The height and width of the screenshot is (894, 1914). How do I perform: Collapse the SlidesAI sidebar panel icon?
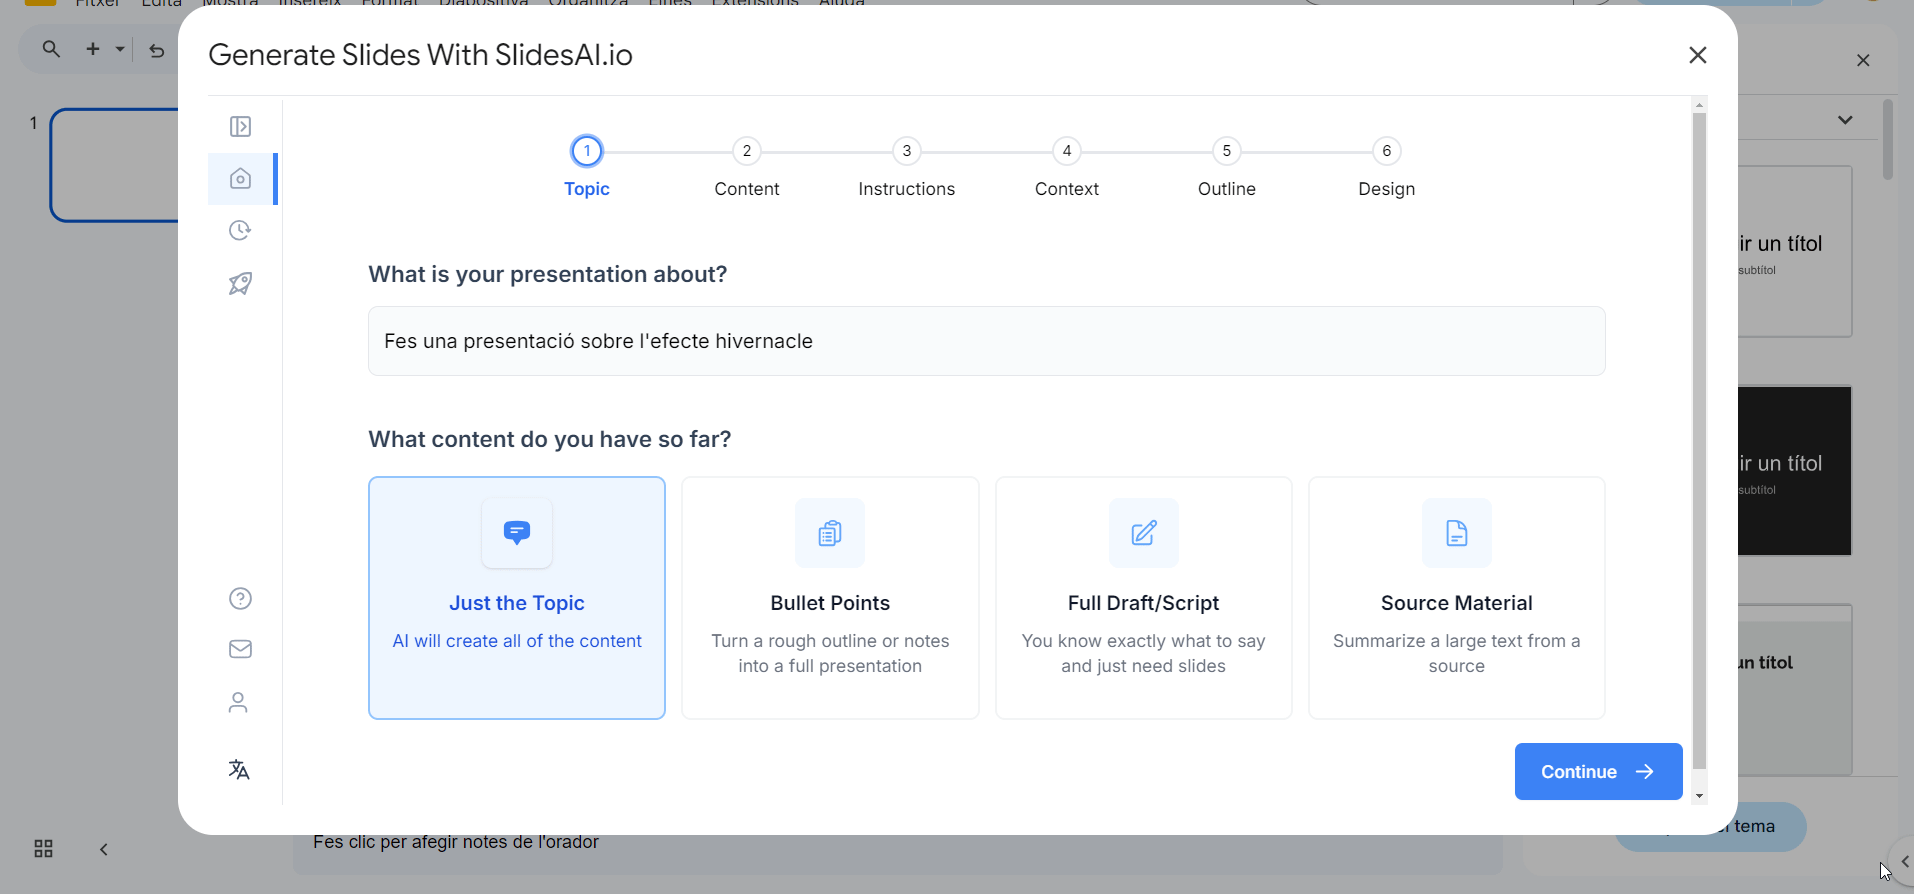240,126
